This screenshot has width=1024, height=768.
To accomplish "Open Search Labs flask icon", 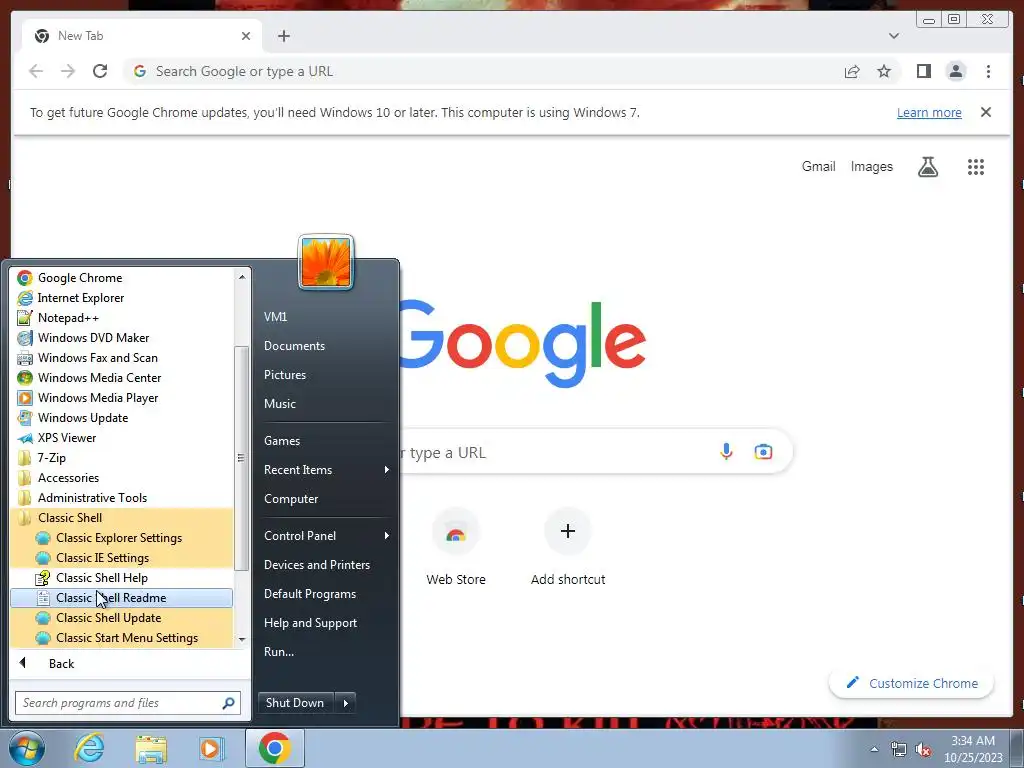I will coord(928,167).
